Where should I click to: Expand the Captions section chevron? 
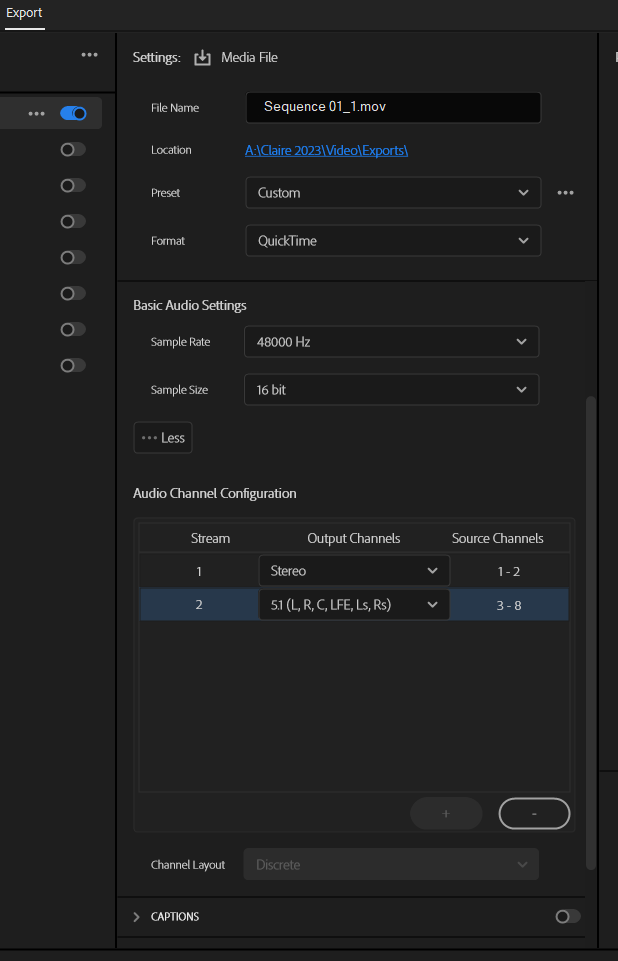137,917
